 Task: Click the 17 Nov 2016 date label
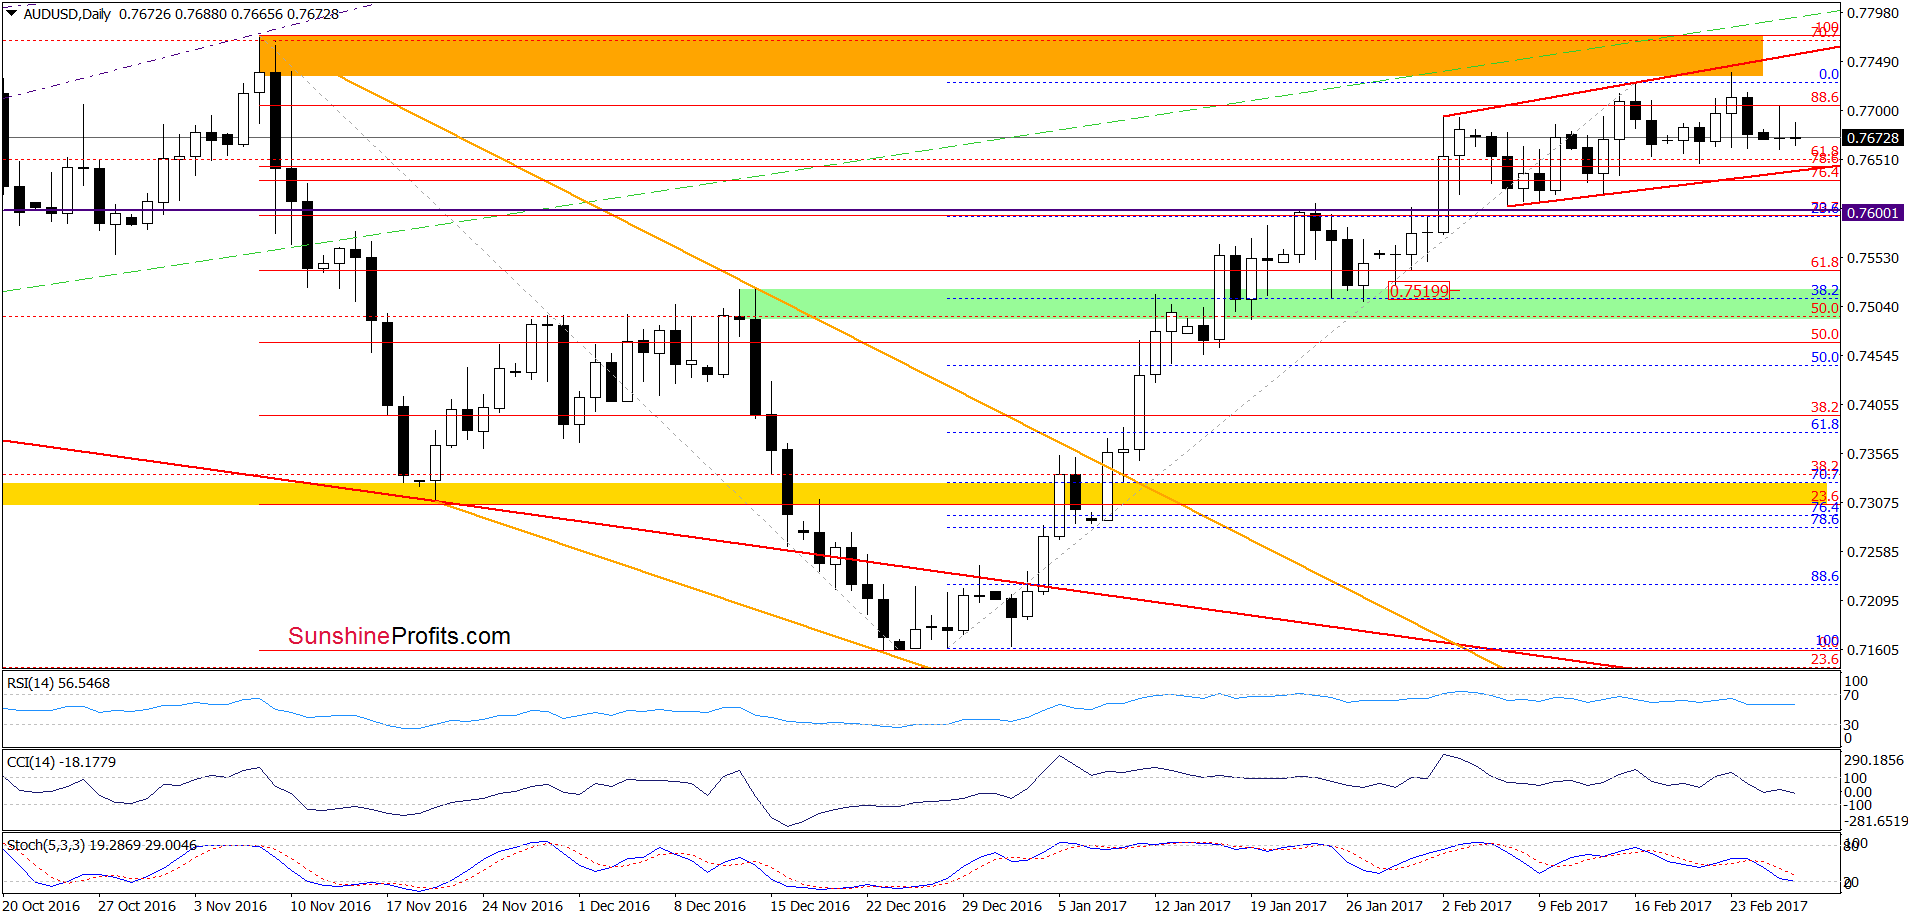pos(426,906)
